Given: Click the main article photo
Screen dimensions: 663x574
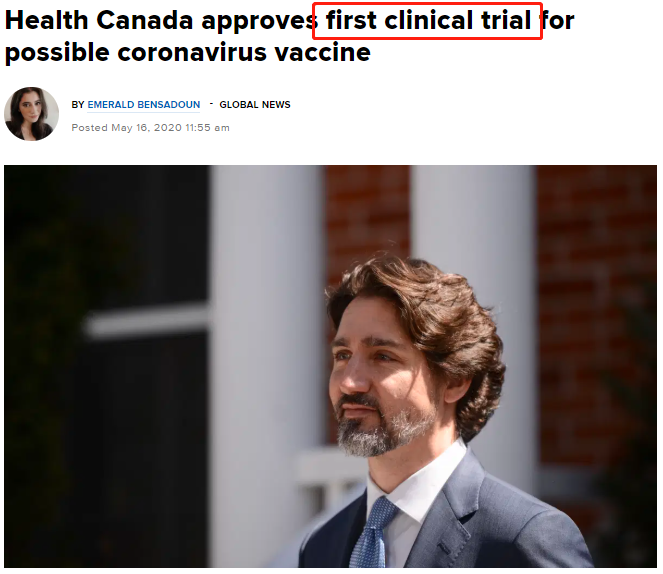Looking at the screenshot, I should (x=330, y=366).
